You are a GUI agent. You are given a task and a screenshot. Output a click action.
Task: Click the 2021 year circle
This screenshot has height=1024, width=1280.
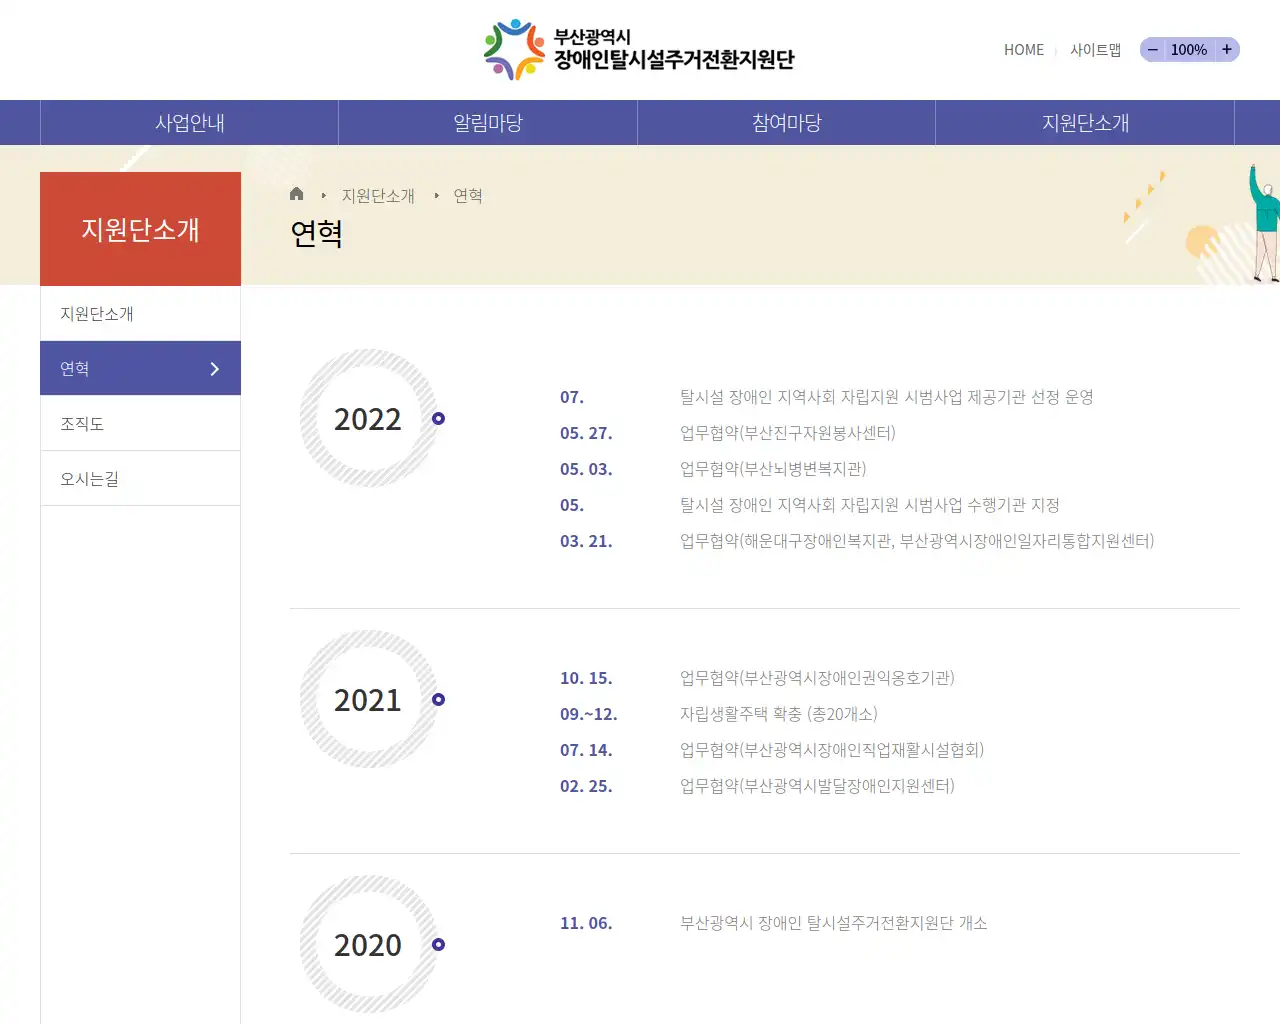(368, 699)
